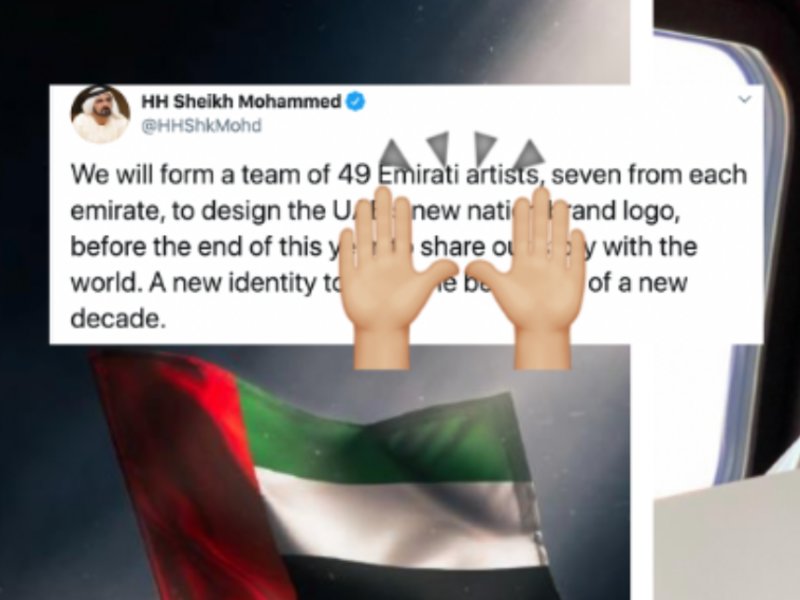
Task: Click the blue verified badge icon
Action: (356, 102)
